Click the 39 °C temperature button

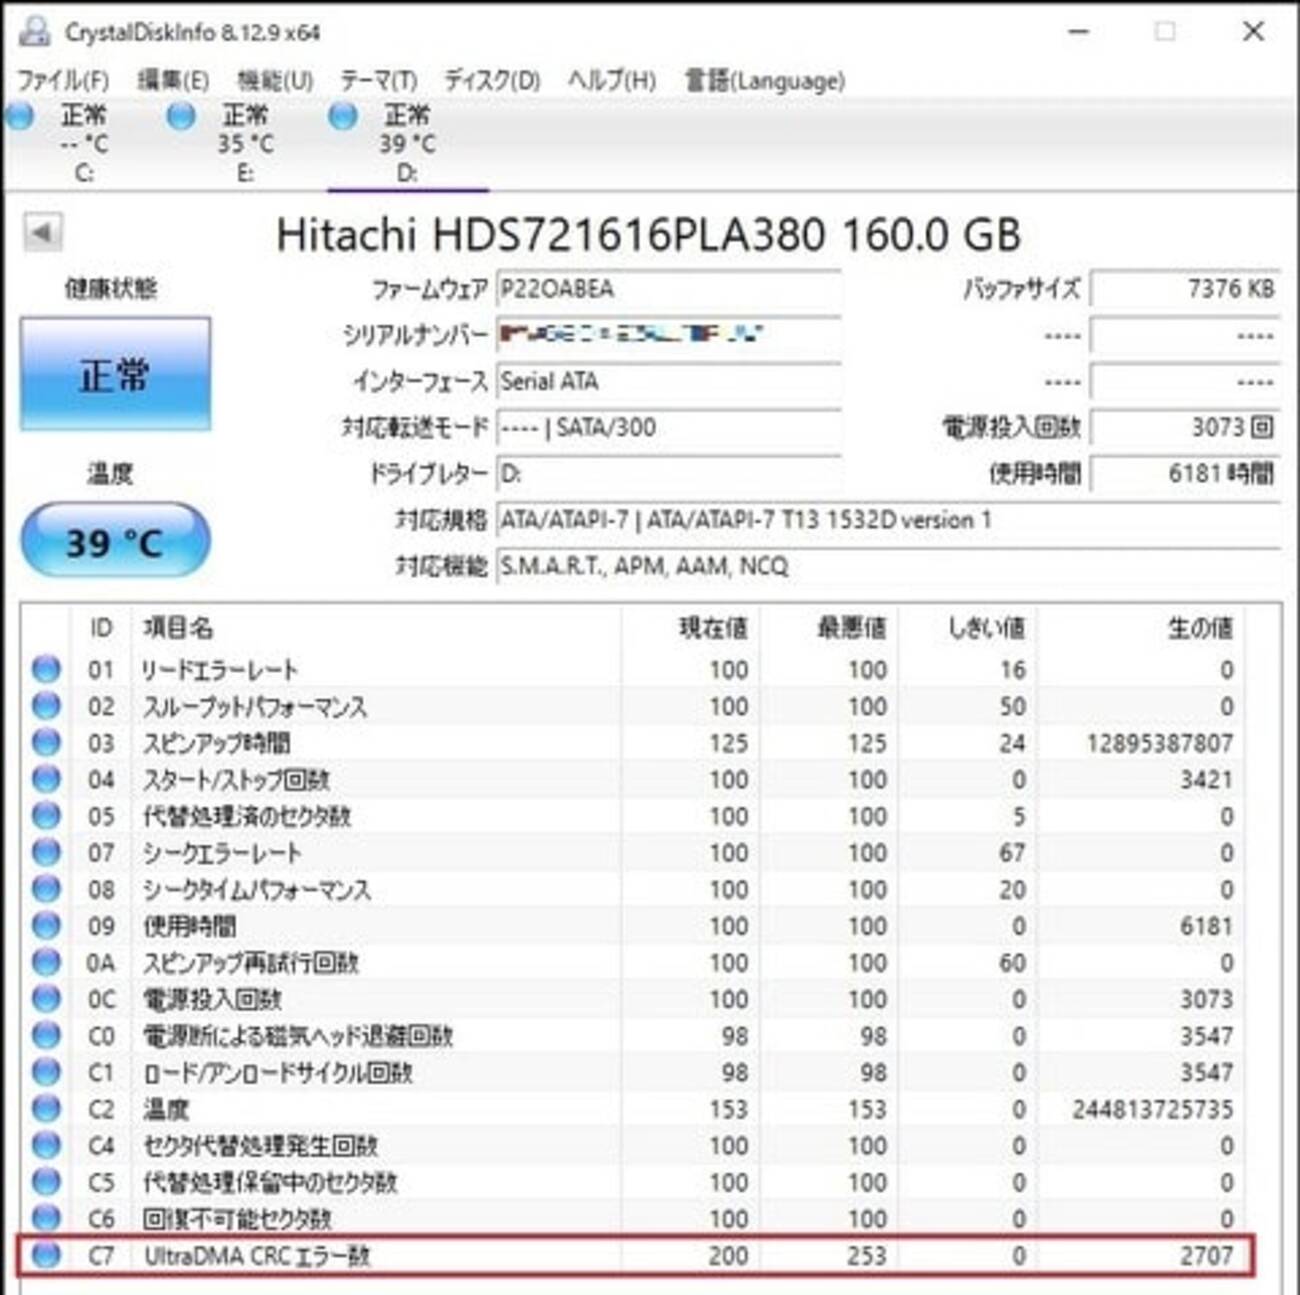tap(115, 541)
